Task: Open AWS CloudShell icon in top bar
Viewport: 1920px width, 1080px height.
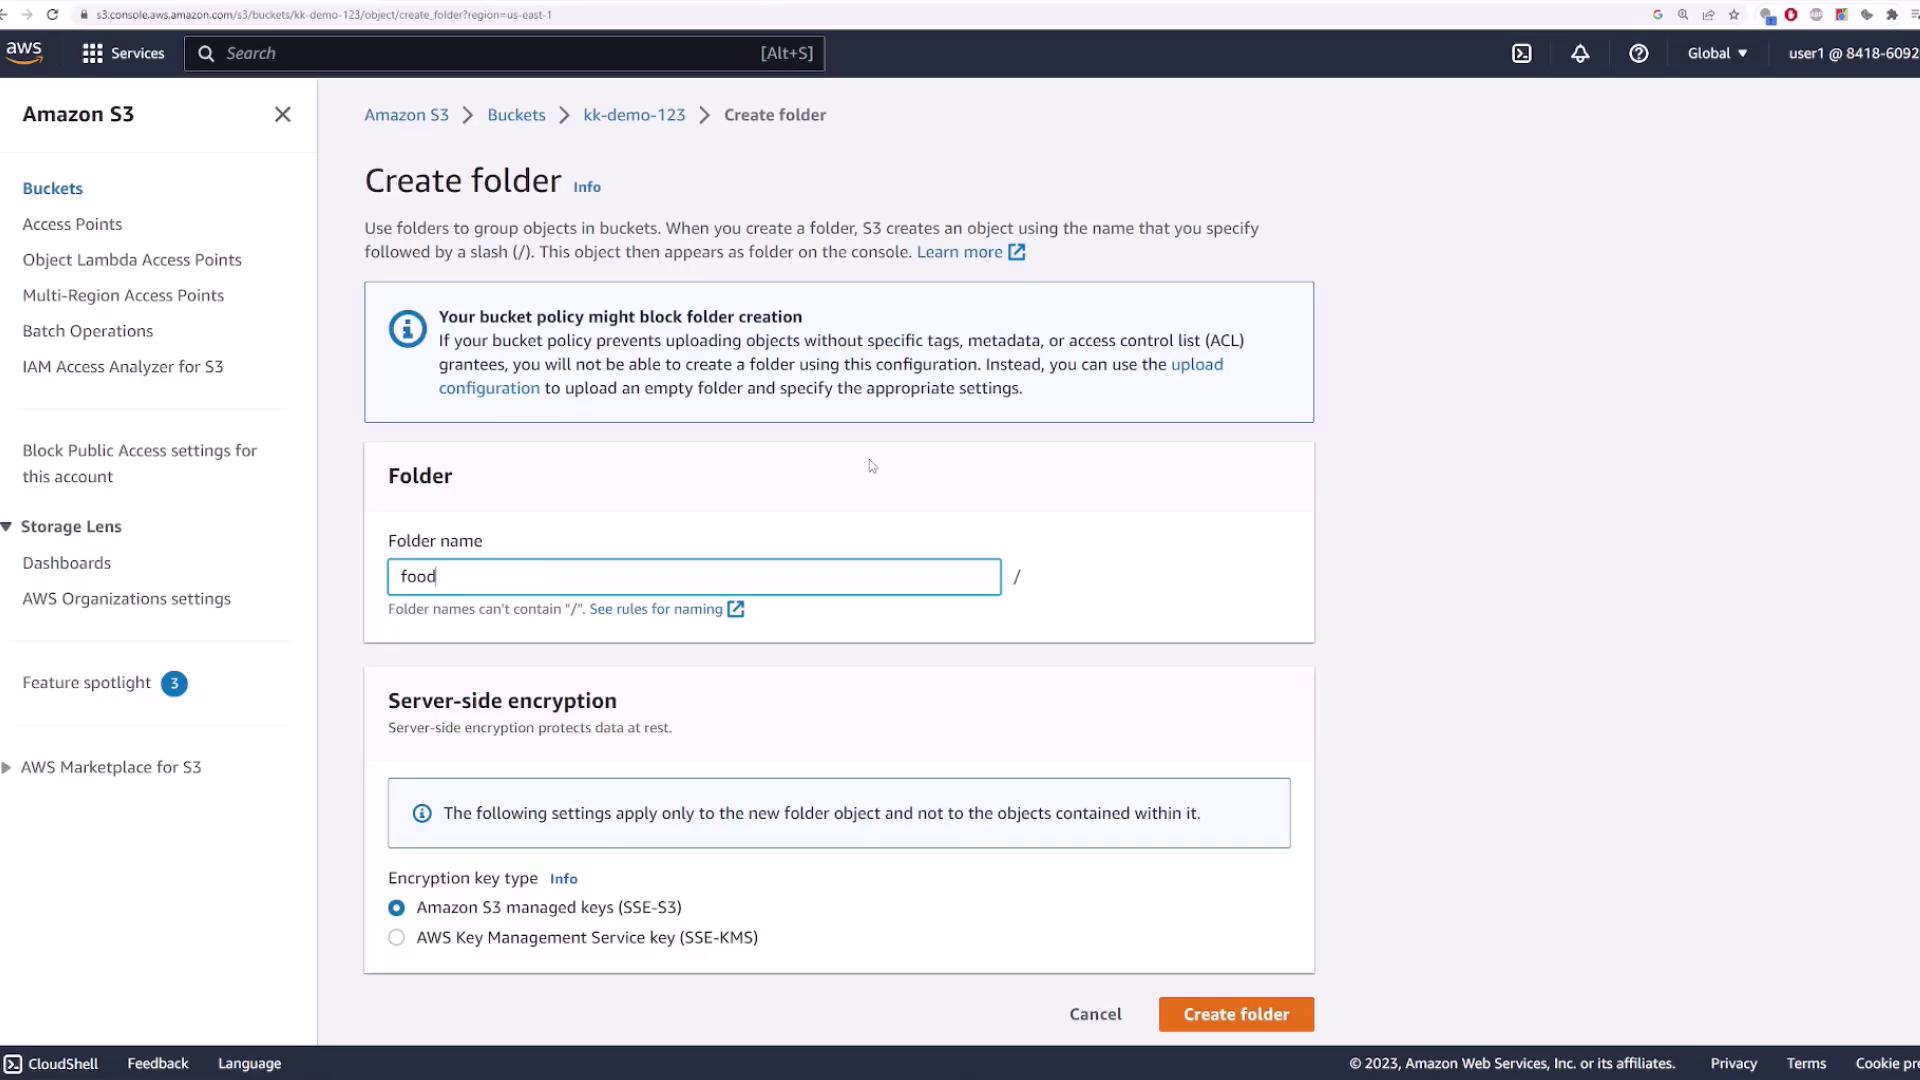Action: click(x=1521, y=54)
